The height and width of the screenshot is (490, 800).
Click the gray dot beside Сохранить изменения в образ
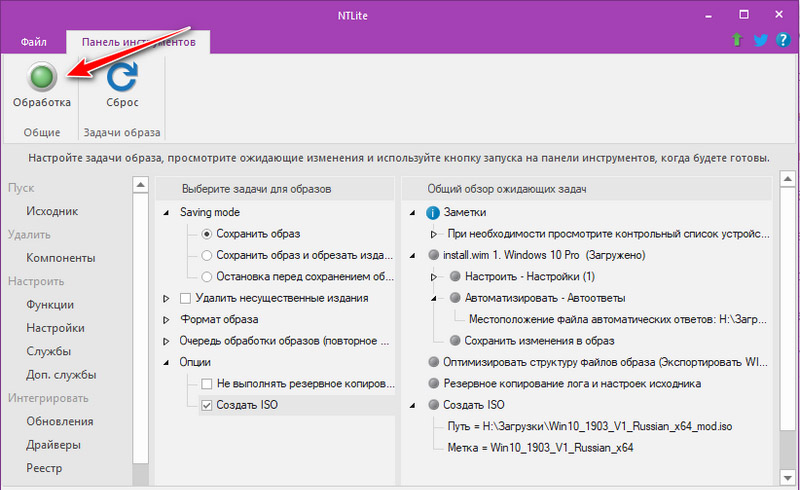tap(455, 340)
